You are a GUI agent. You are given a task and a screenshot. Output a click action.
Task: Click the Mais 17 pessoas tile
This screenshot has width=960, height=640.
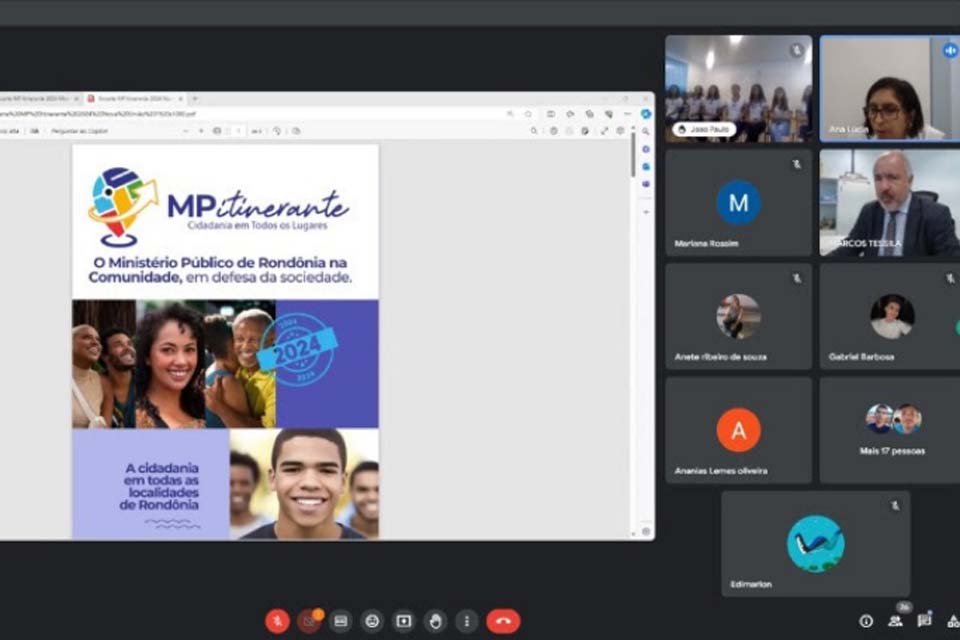point(891,430)
